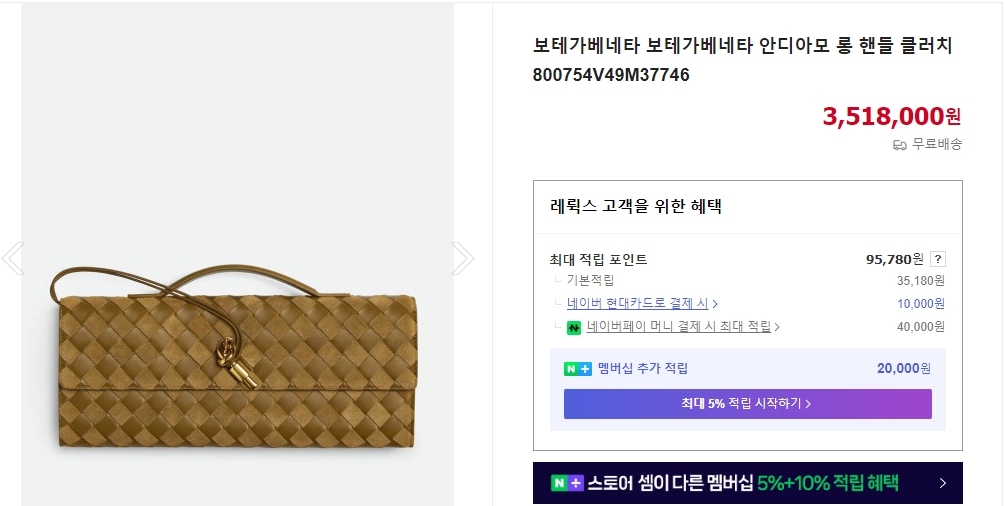Click the arrow on the membership banner
This screenshot has width=1005, height=506.
(x=942, y=484)
